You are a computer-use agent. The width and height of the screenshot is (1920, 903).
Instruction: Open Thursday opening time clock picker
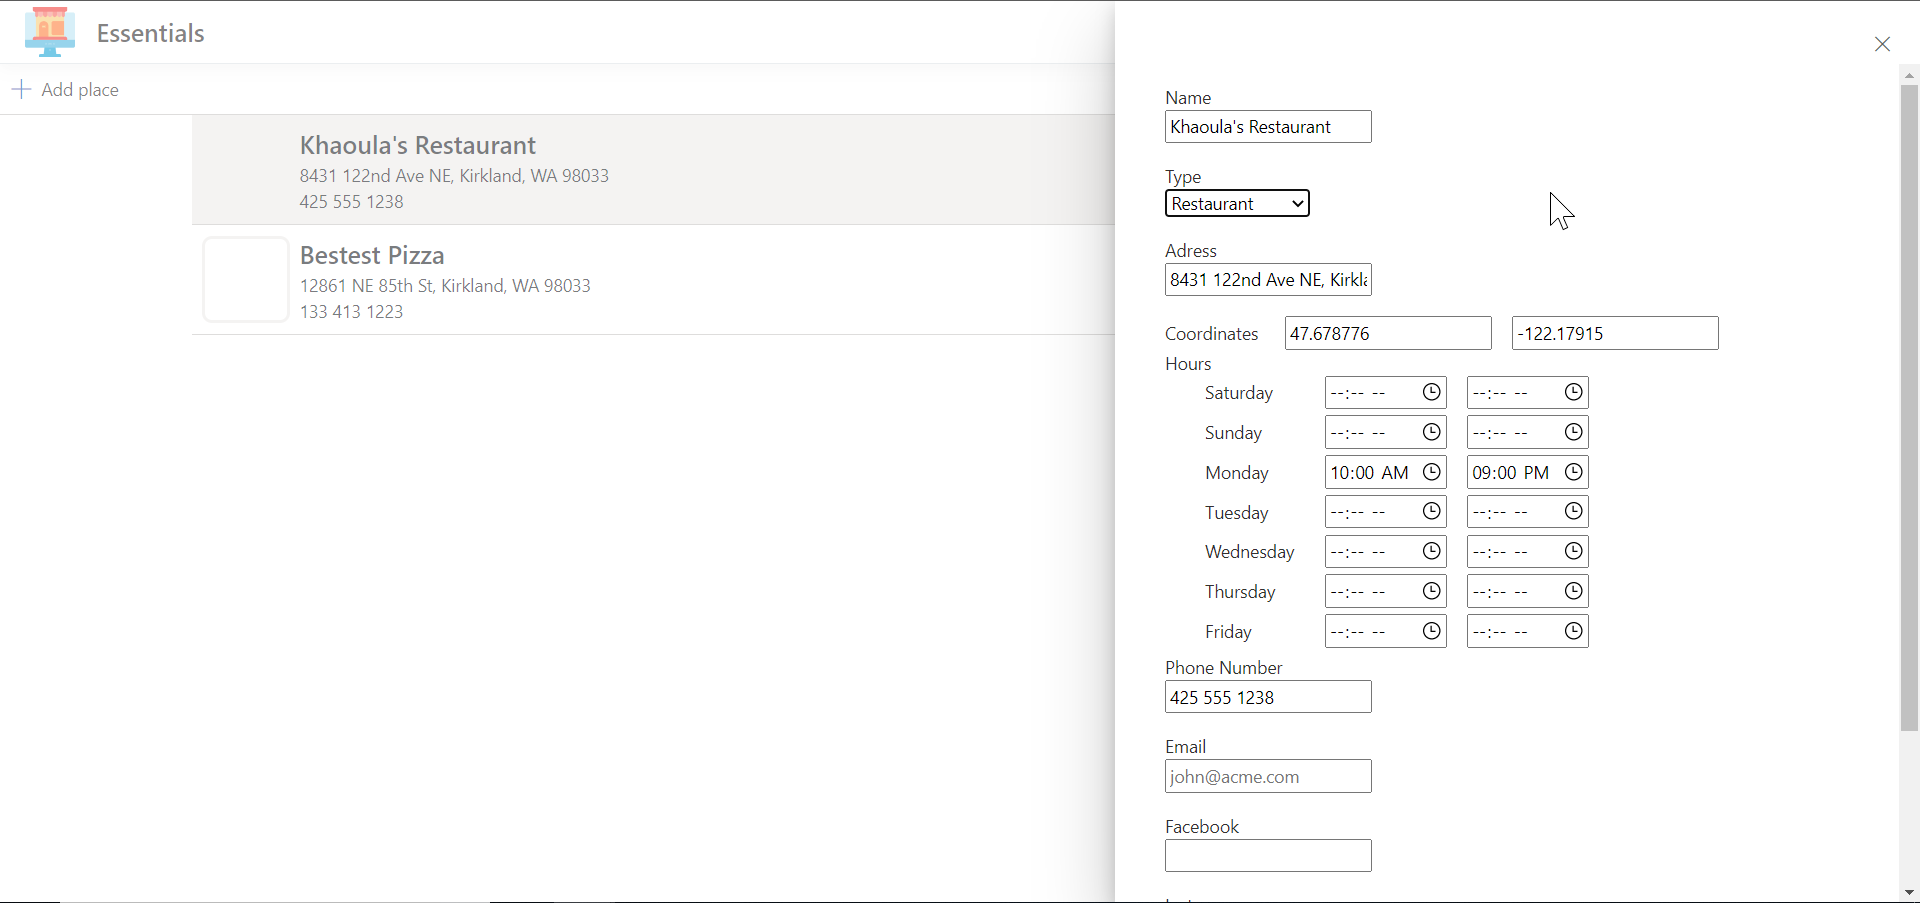pos(1432,592)
